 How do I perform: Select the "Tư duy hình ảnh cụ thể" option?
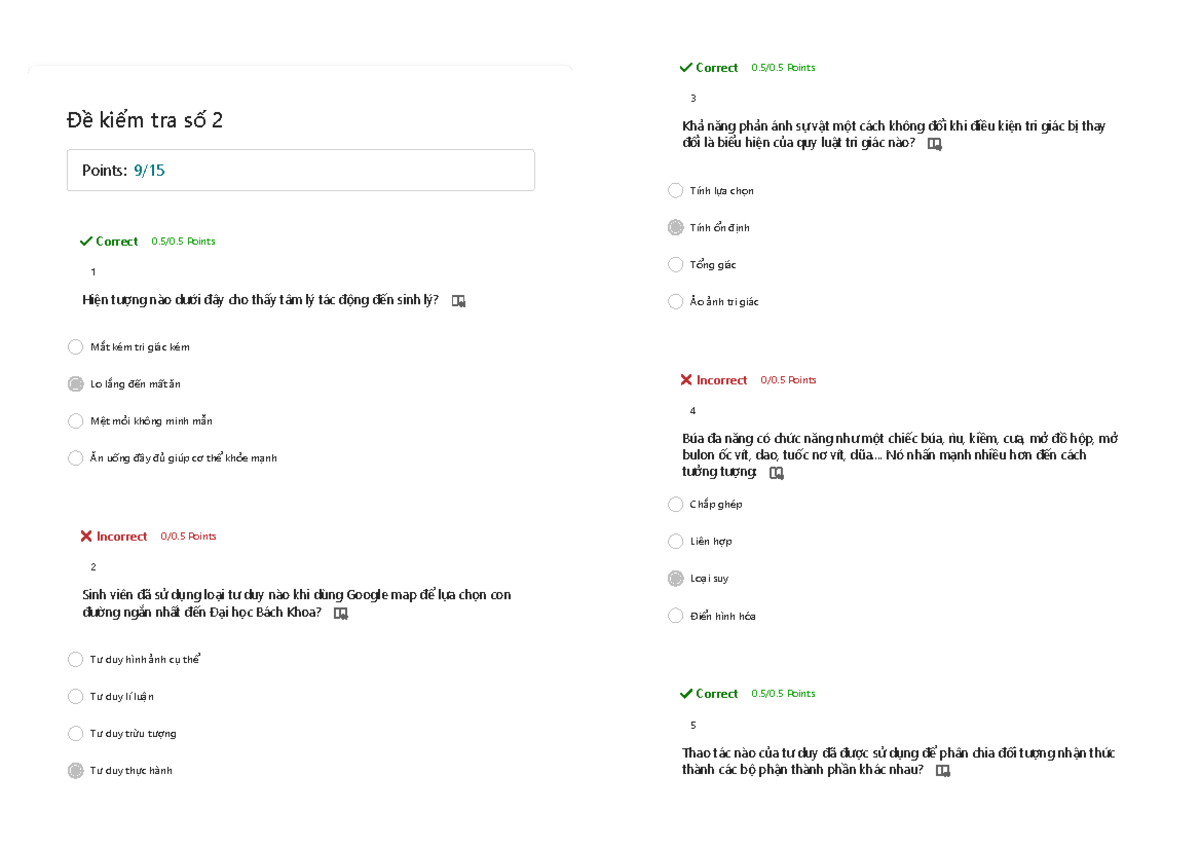pos(76,660)
